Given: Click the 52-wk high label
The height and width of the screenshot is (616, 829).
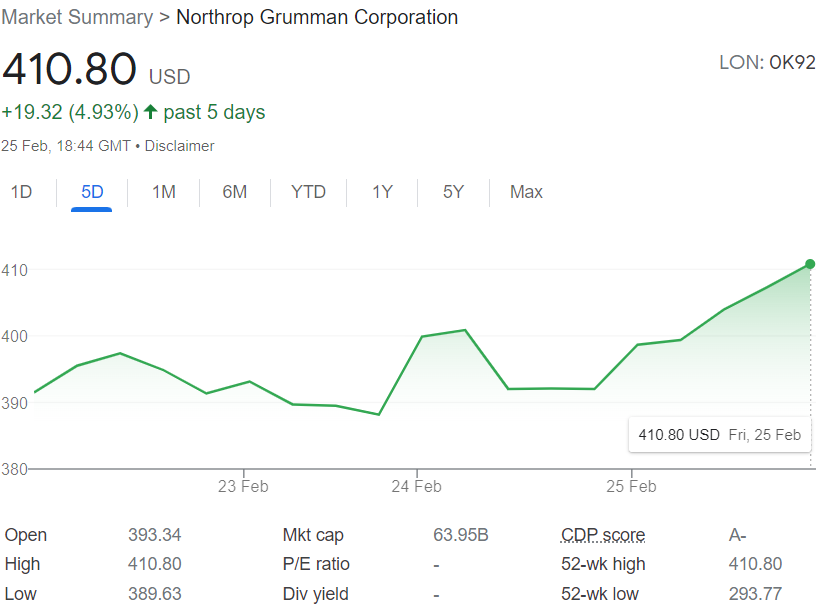Looking at the screenshot, I should (603, 564).
